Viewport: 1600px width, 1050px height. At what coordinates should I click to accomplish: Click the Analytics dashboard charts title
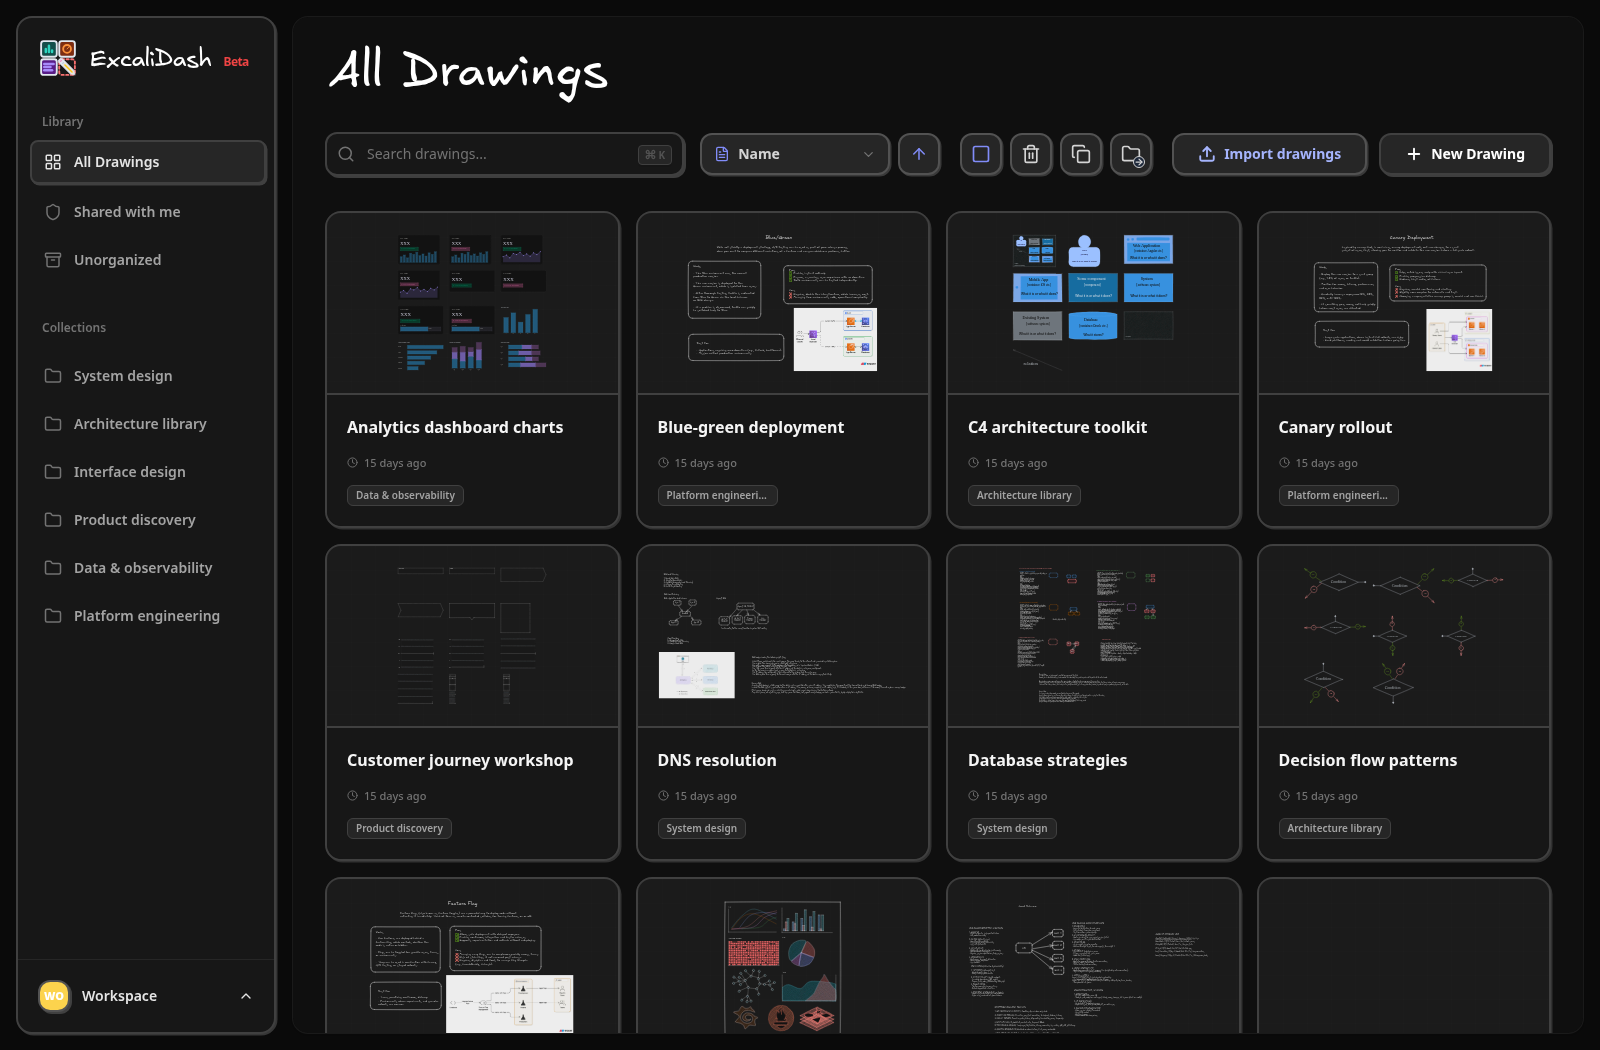[x=455, y=427]
